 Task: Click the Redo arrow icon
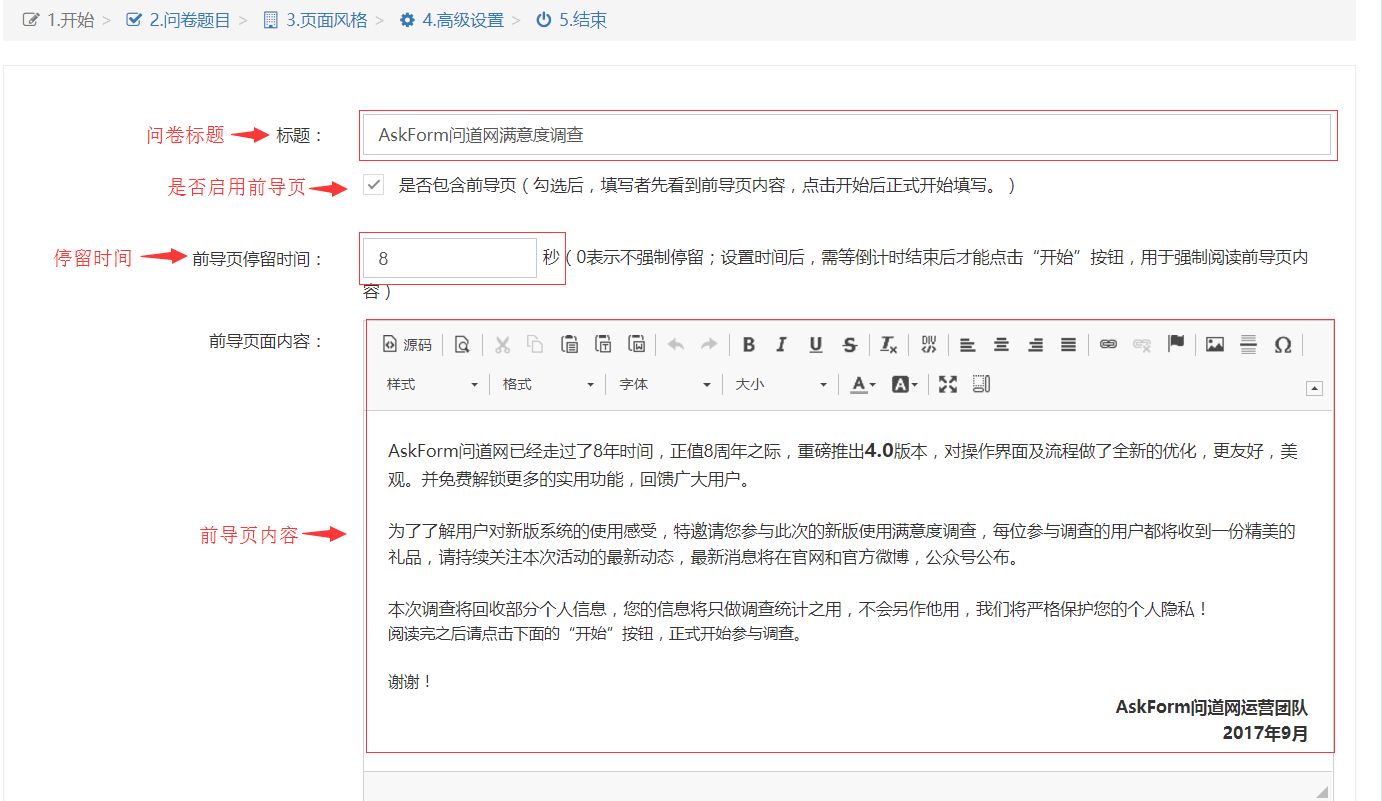[x=709, y=345]
